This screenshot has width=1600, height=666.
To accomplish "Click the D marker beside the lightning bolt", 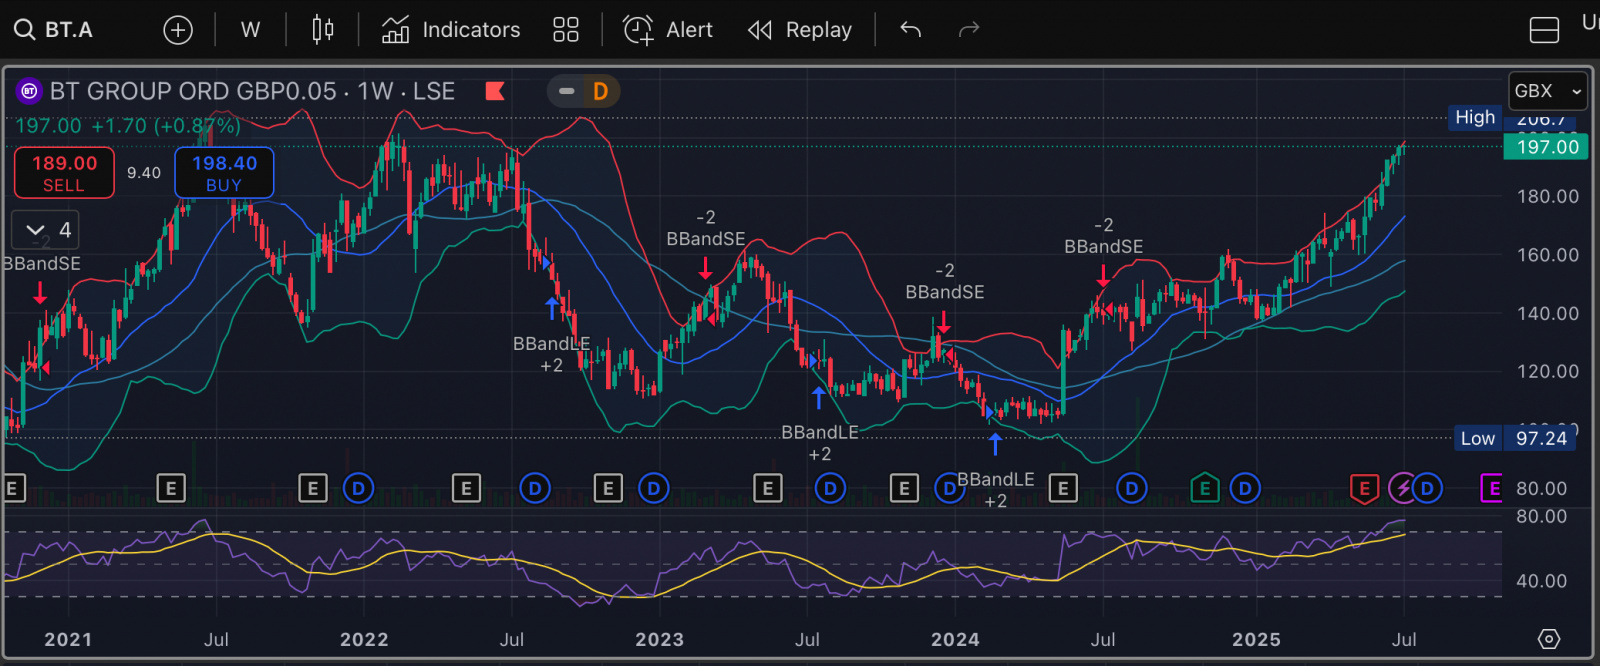I will click(x=1427, y=488).
